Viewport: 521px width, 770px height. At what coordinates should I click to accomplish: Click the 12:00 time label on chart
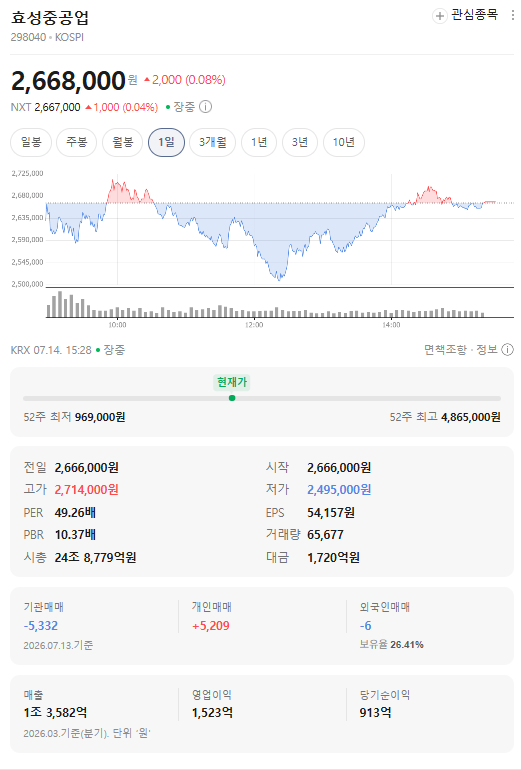tap(254, 325)
